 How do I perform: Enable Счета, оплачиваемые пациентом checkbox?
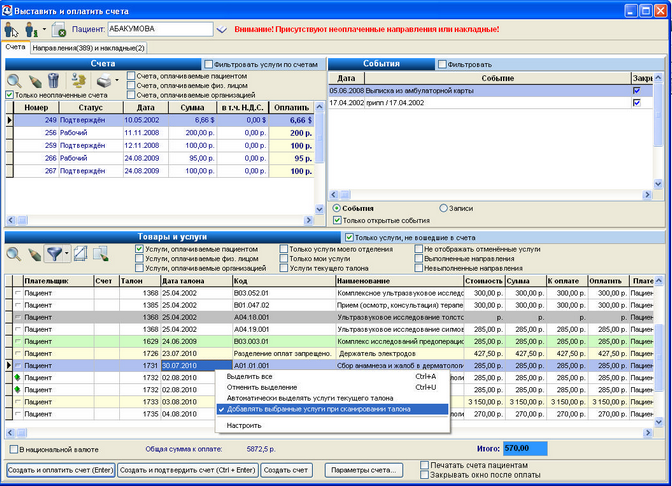coord(131,76)
